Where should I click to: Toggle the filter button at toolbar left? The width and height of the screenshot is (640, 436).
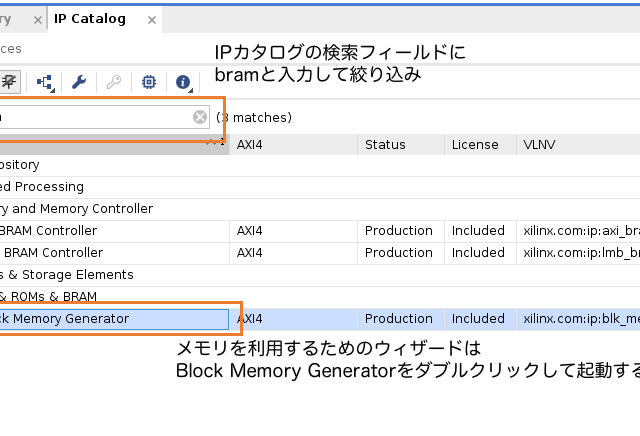click(x=10, y=83)
